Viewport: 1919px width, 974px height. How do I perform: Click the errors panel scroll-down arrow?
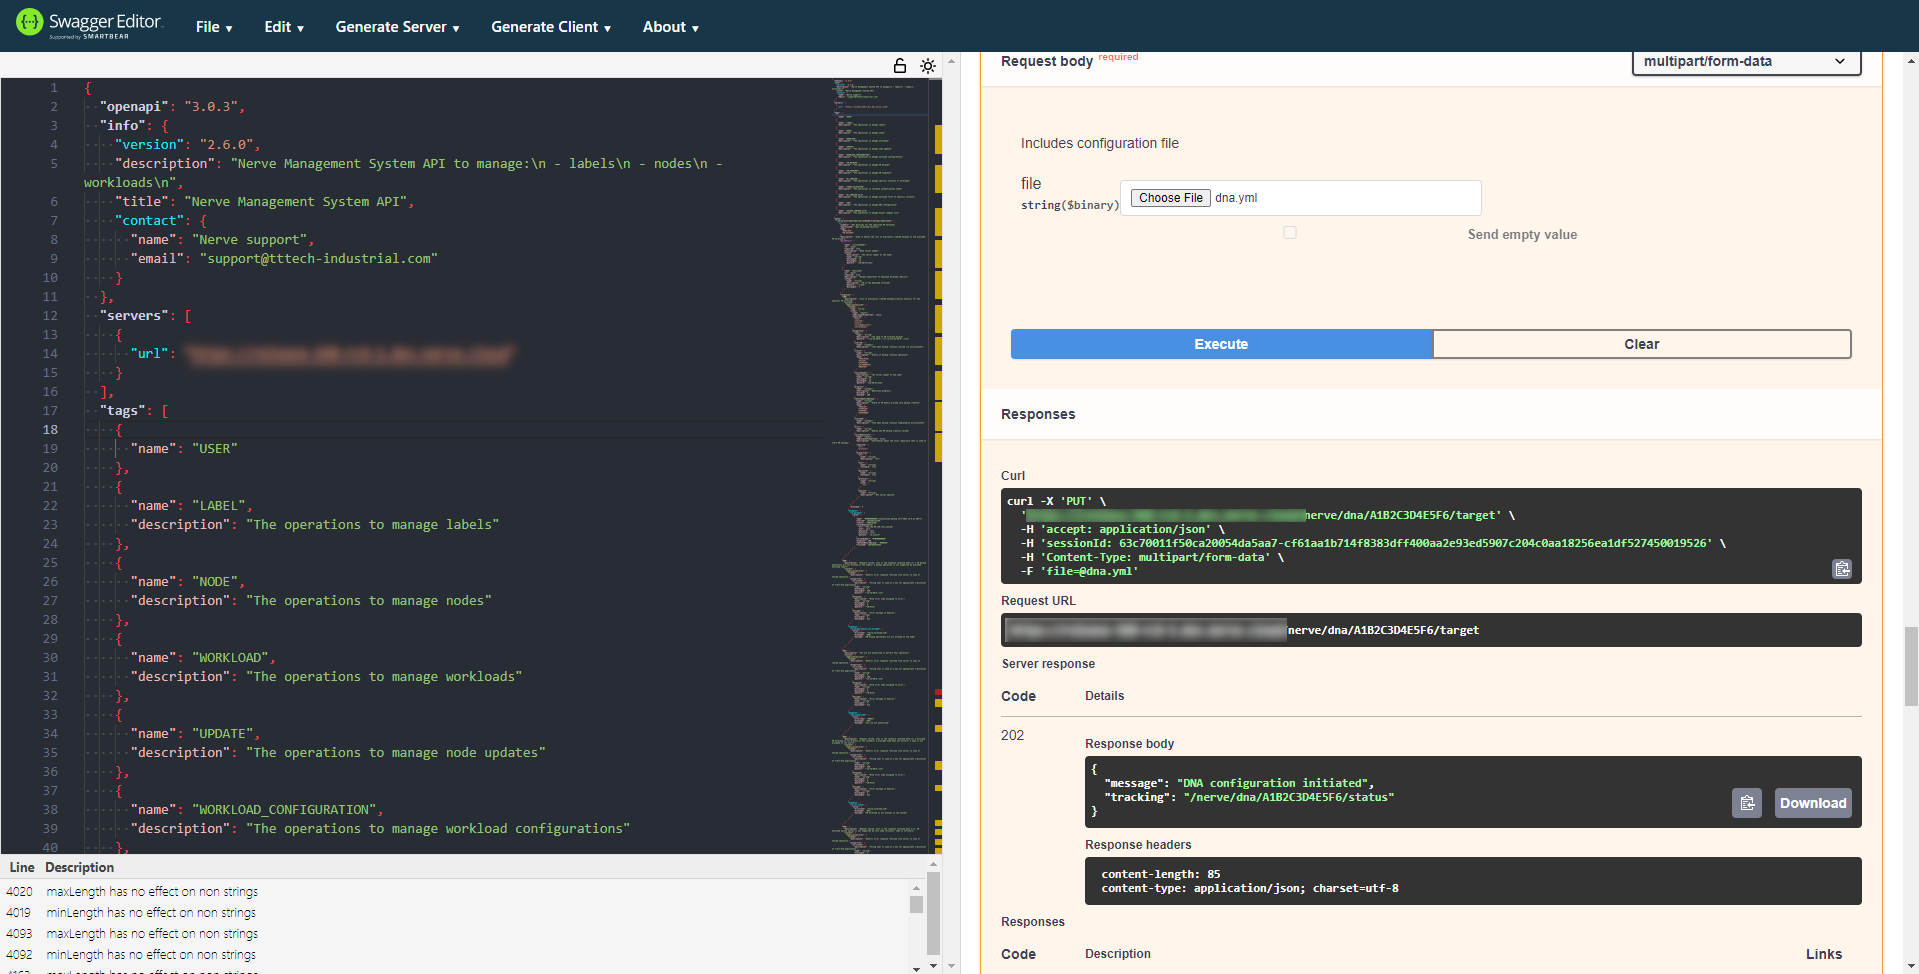(916, 968)
